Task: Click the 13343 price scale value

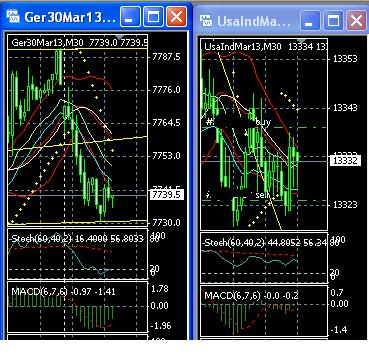Action: (345, 108)
